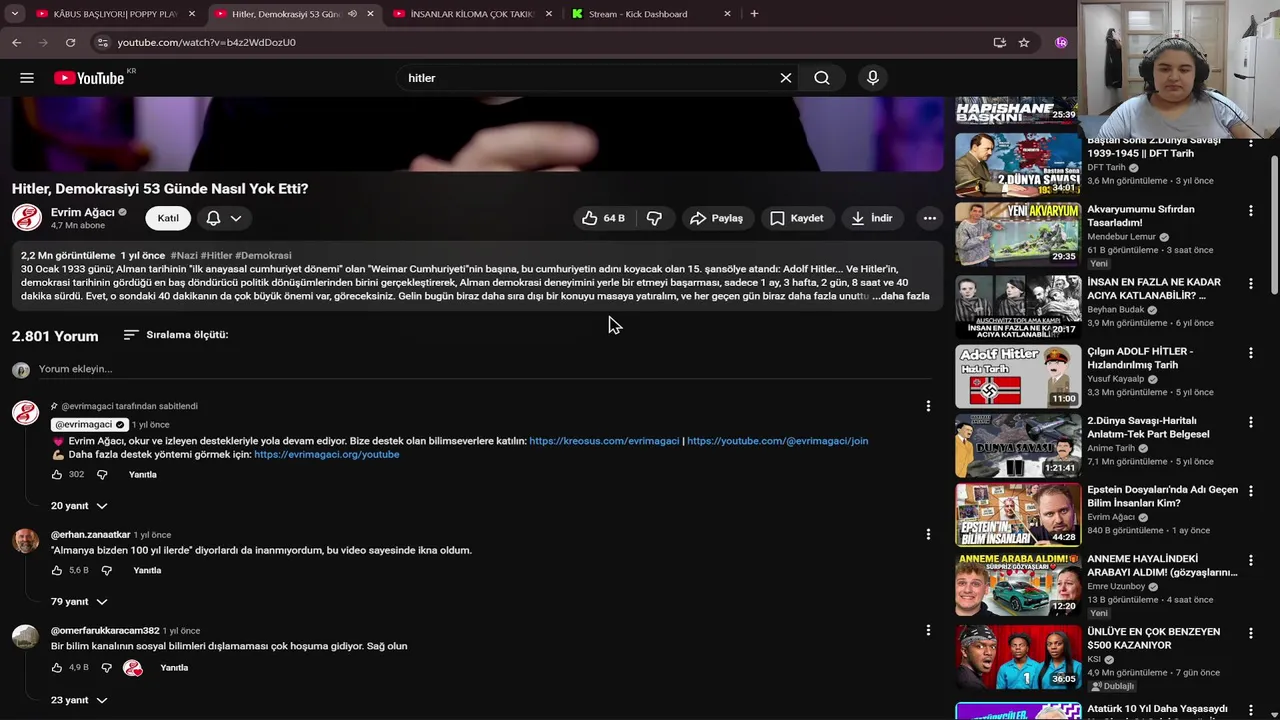The image size is (1280, 720).
Task: Like @omerfarukkaracam382's comment
Action: tap(57, 668)
